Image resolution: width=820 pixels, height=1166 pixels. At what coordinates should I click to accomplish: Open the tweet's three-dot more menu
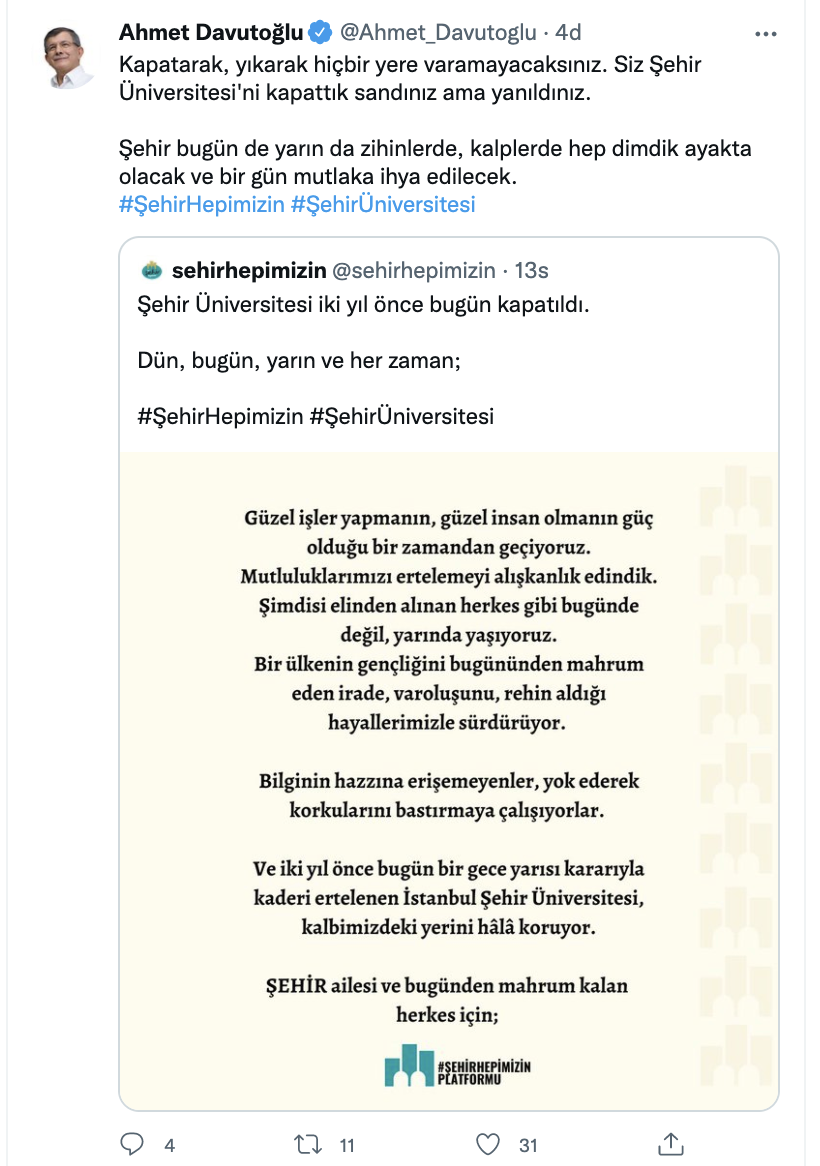tap(765, 34)
